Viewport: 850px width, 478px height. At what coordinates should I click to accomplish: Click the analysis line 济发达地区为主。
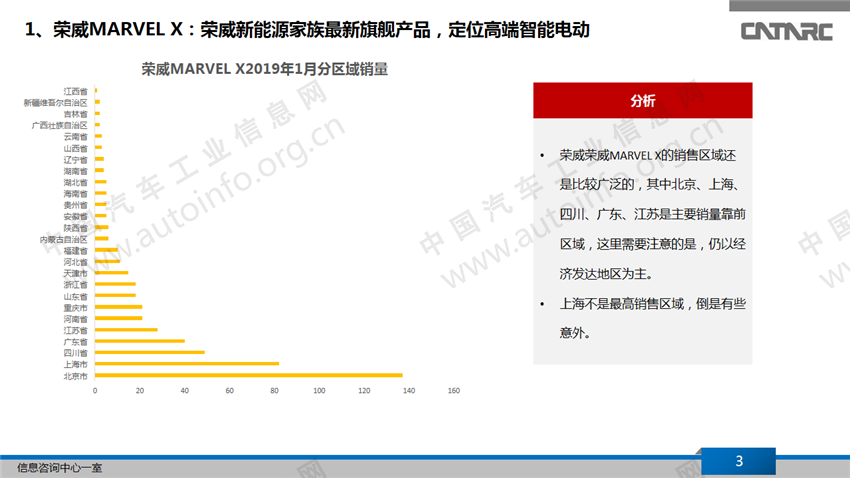pos(606,274)
